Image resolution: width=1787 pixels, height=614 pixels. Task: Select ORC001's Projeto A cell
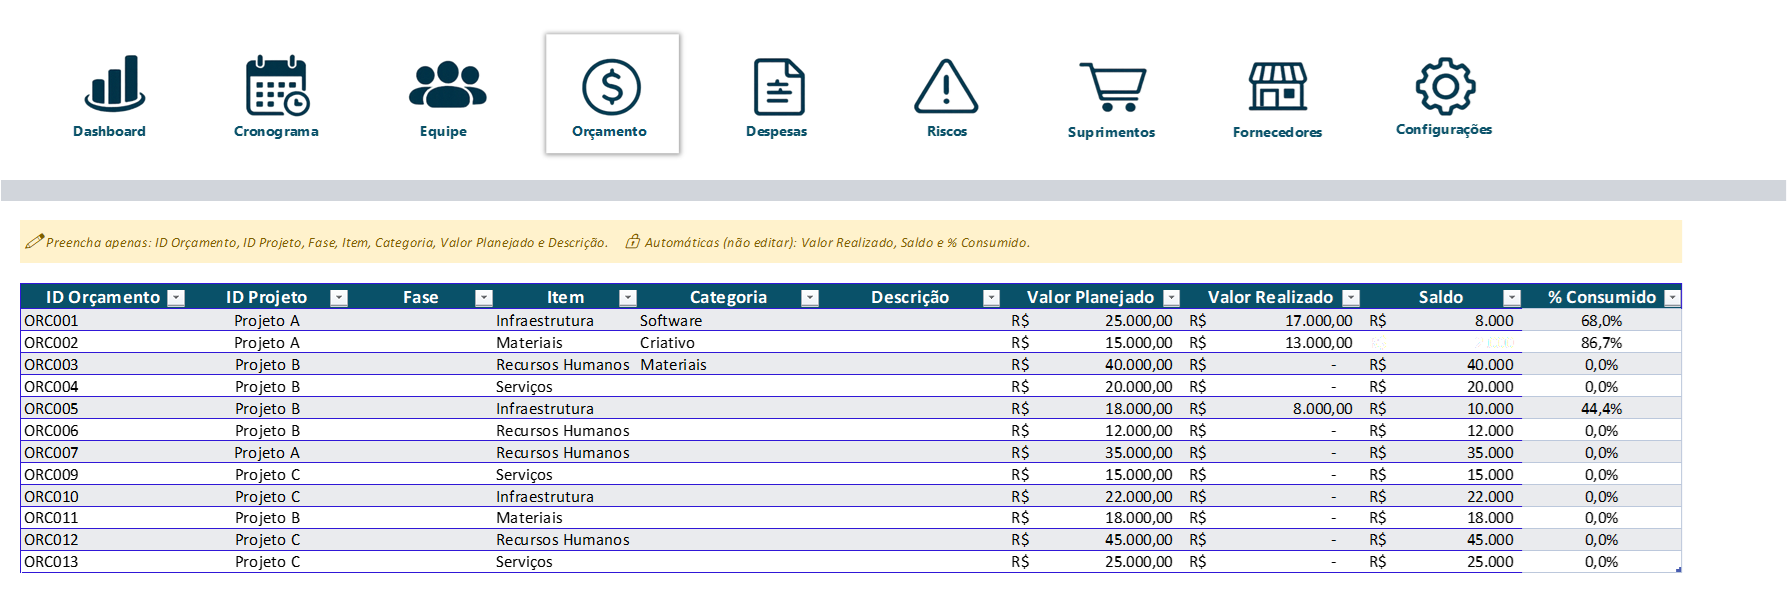[x=267, y=321]
